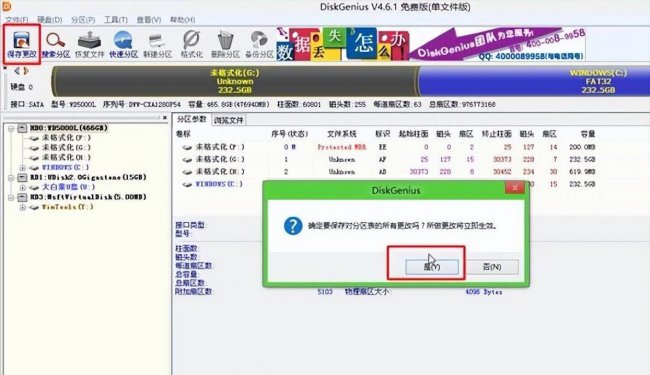
Task: Open the Search Partition (搜索分区) tool
Action: point(56,44)
